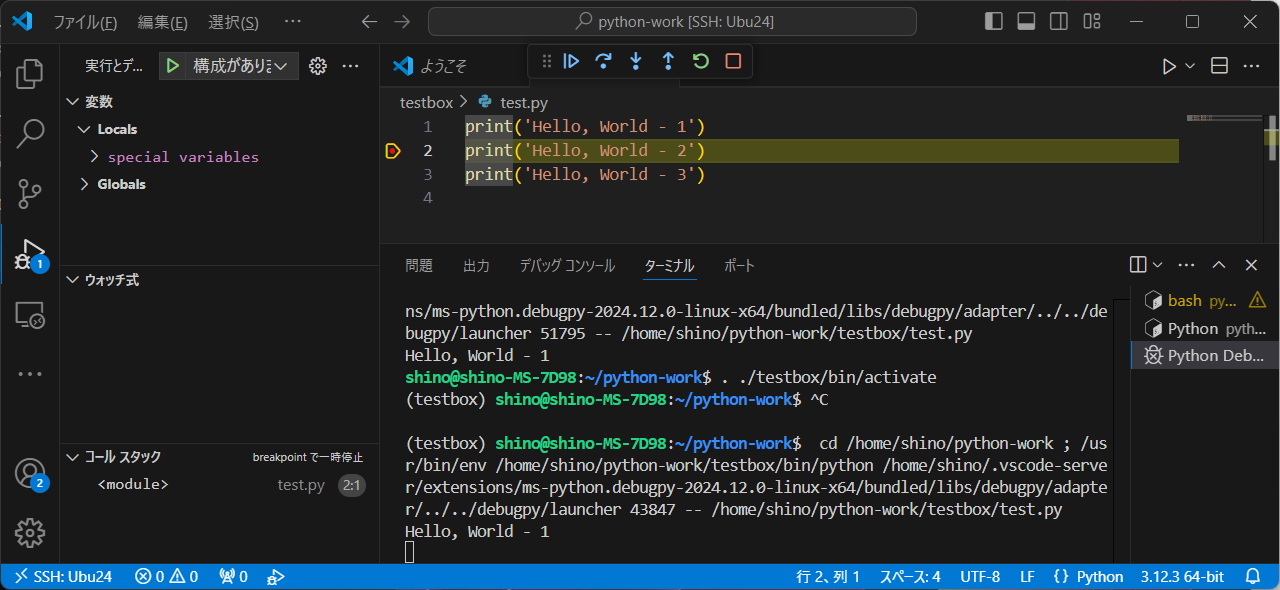The width and height of the screenshot is (1280, 590).
Task: Toggle the primary sidebar visibility
Action: click(x=993, y=20)
